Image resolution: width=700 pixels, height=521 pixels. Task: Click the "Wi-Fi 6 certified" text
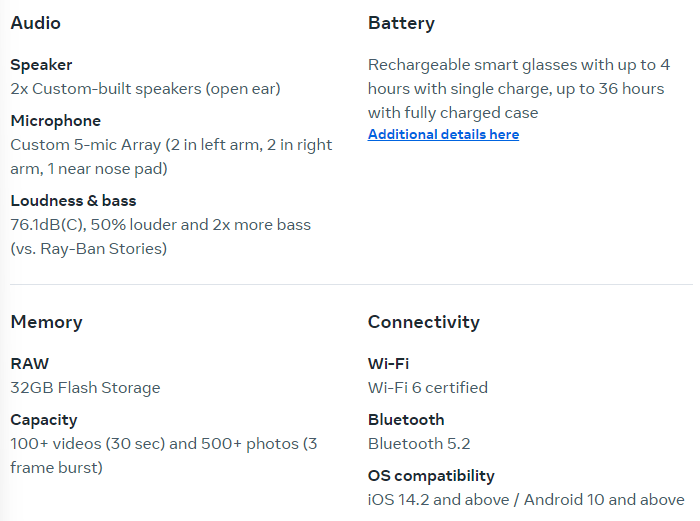point(427,388)
